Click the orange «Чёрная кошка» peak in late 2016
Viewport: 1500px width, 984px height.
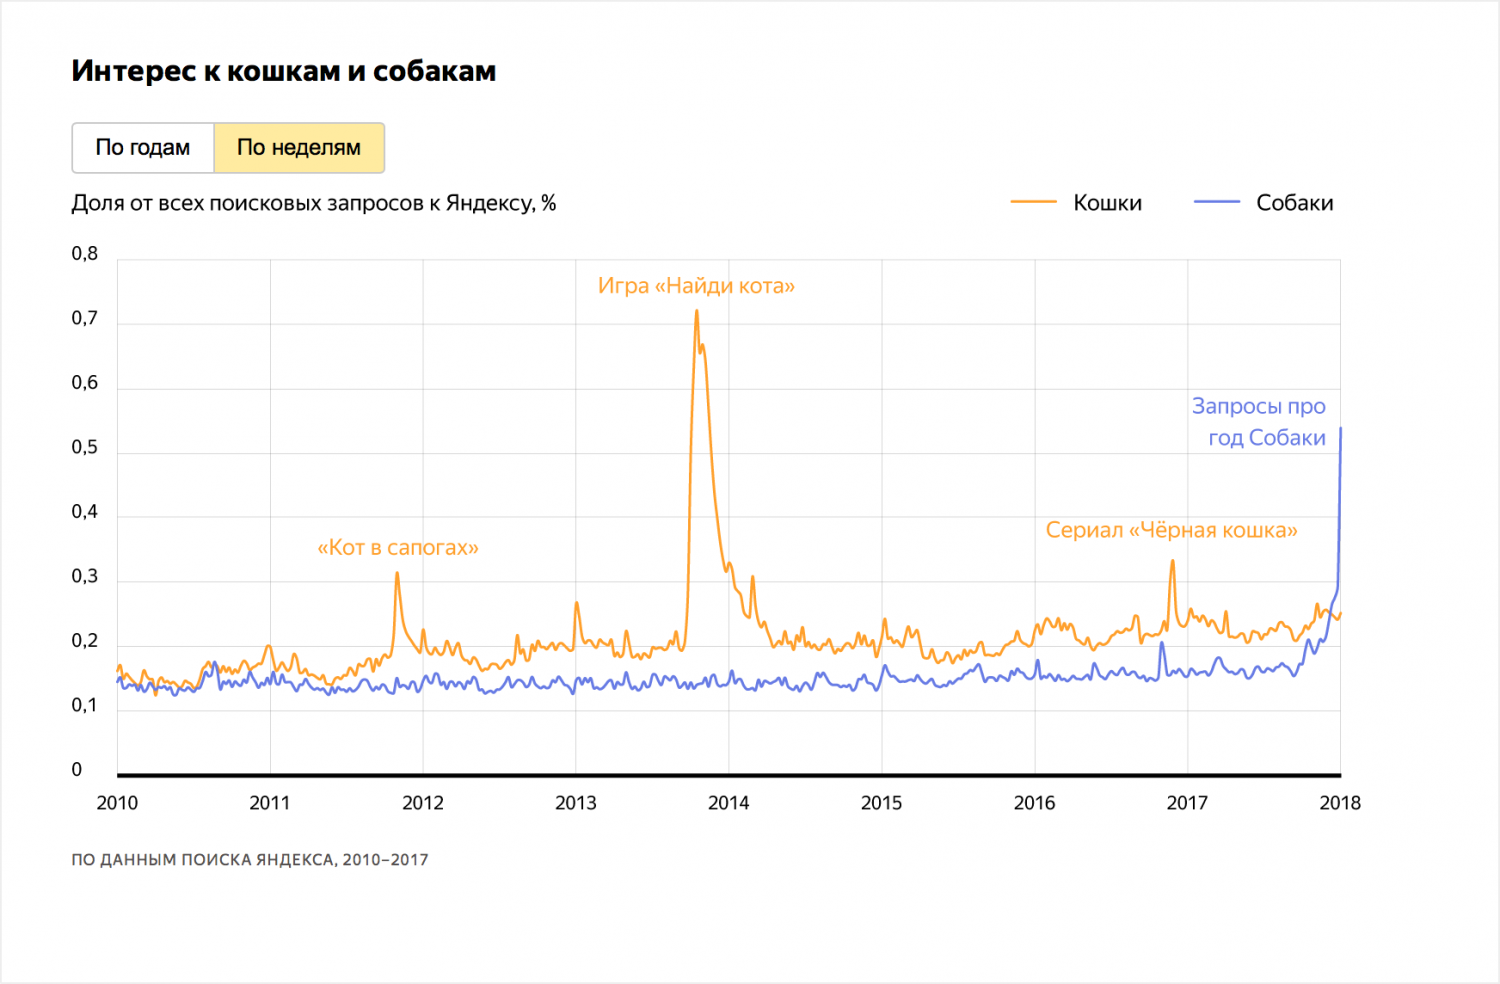coord(1172,561)
